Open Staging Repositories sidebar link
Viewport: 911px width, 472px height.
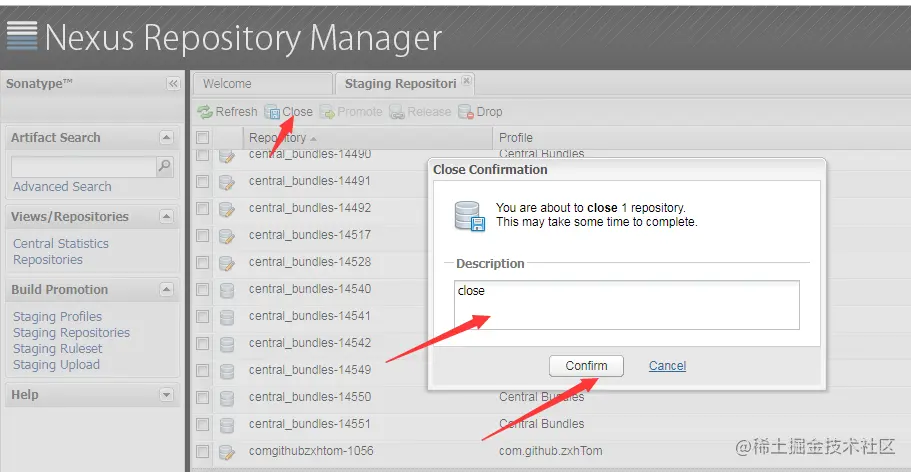click(x=71, y=332)
